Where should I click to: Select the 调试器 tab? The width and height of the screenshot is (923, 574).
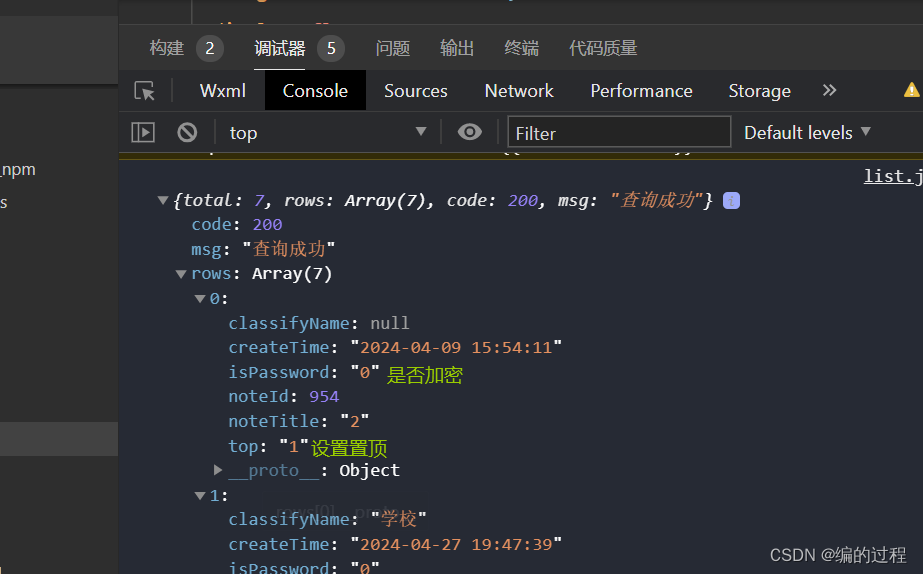[280, 48]
